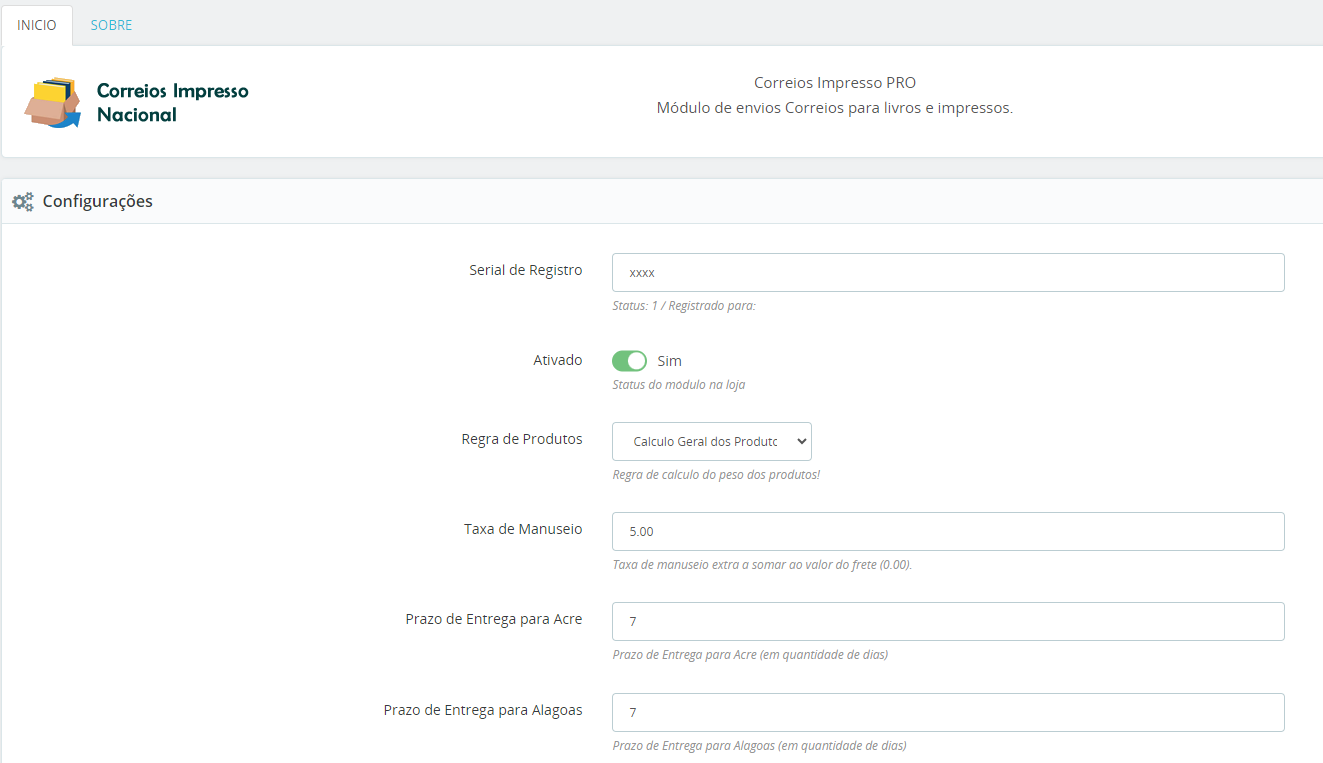This screenshot has width=1323, height=763.
Task: Click the 'Status do módulo na loja' hint
Action: (x=679, y=384)
